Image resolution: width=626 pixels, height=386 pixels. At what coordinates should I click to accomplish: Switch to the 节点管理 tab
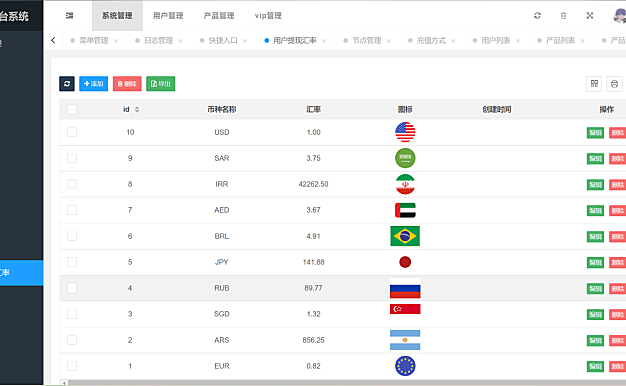click(x=367, y=41)
